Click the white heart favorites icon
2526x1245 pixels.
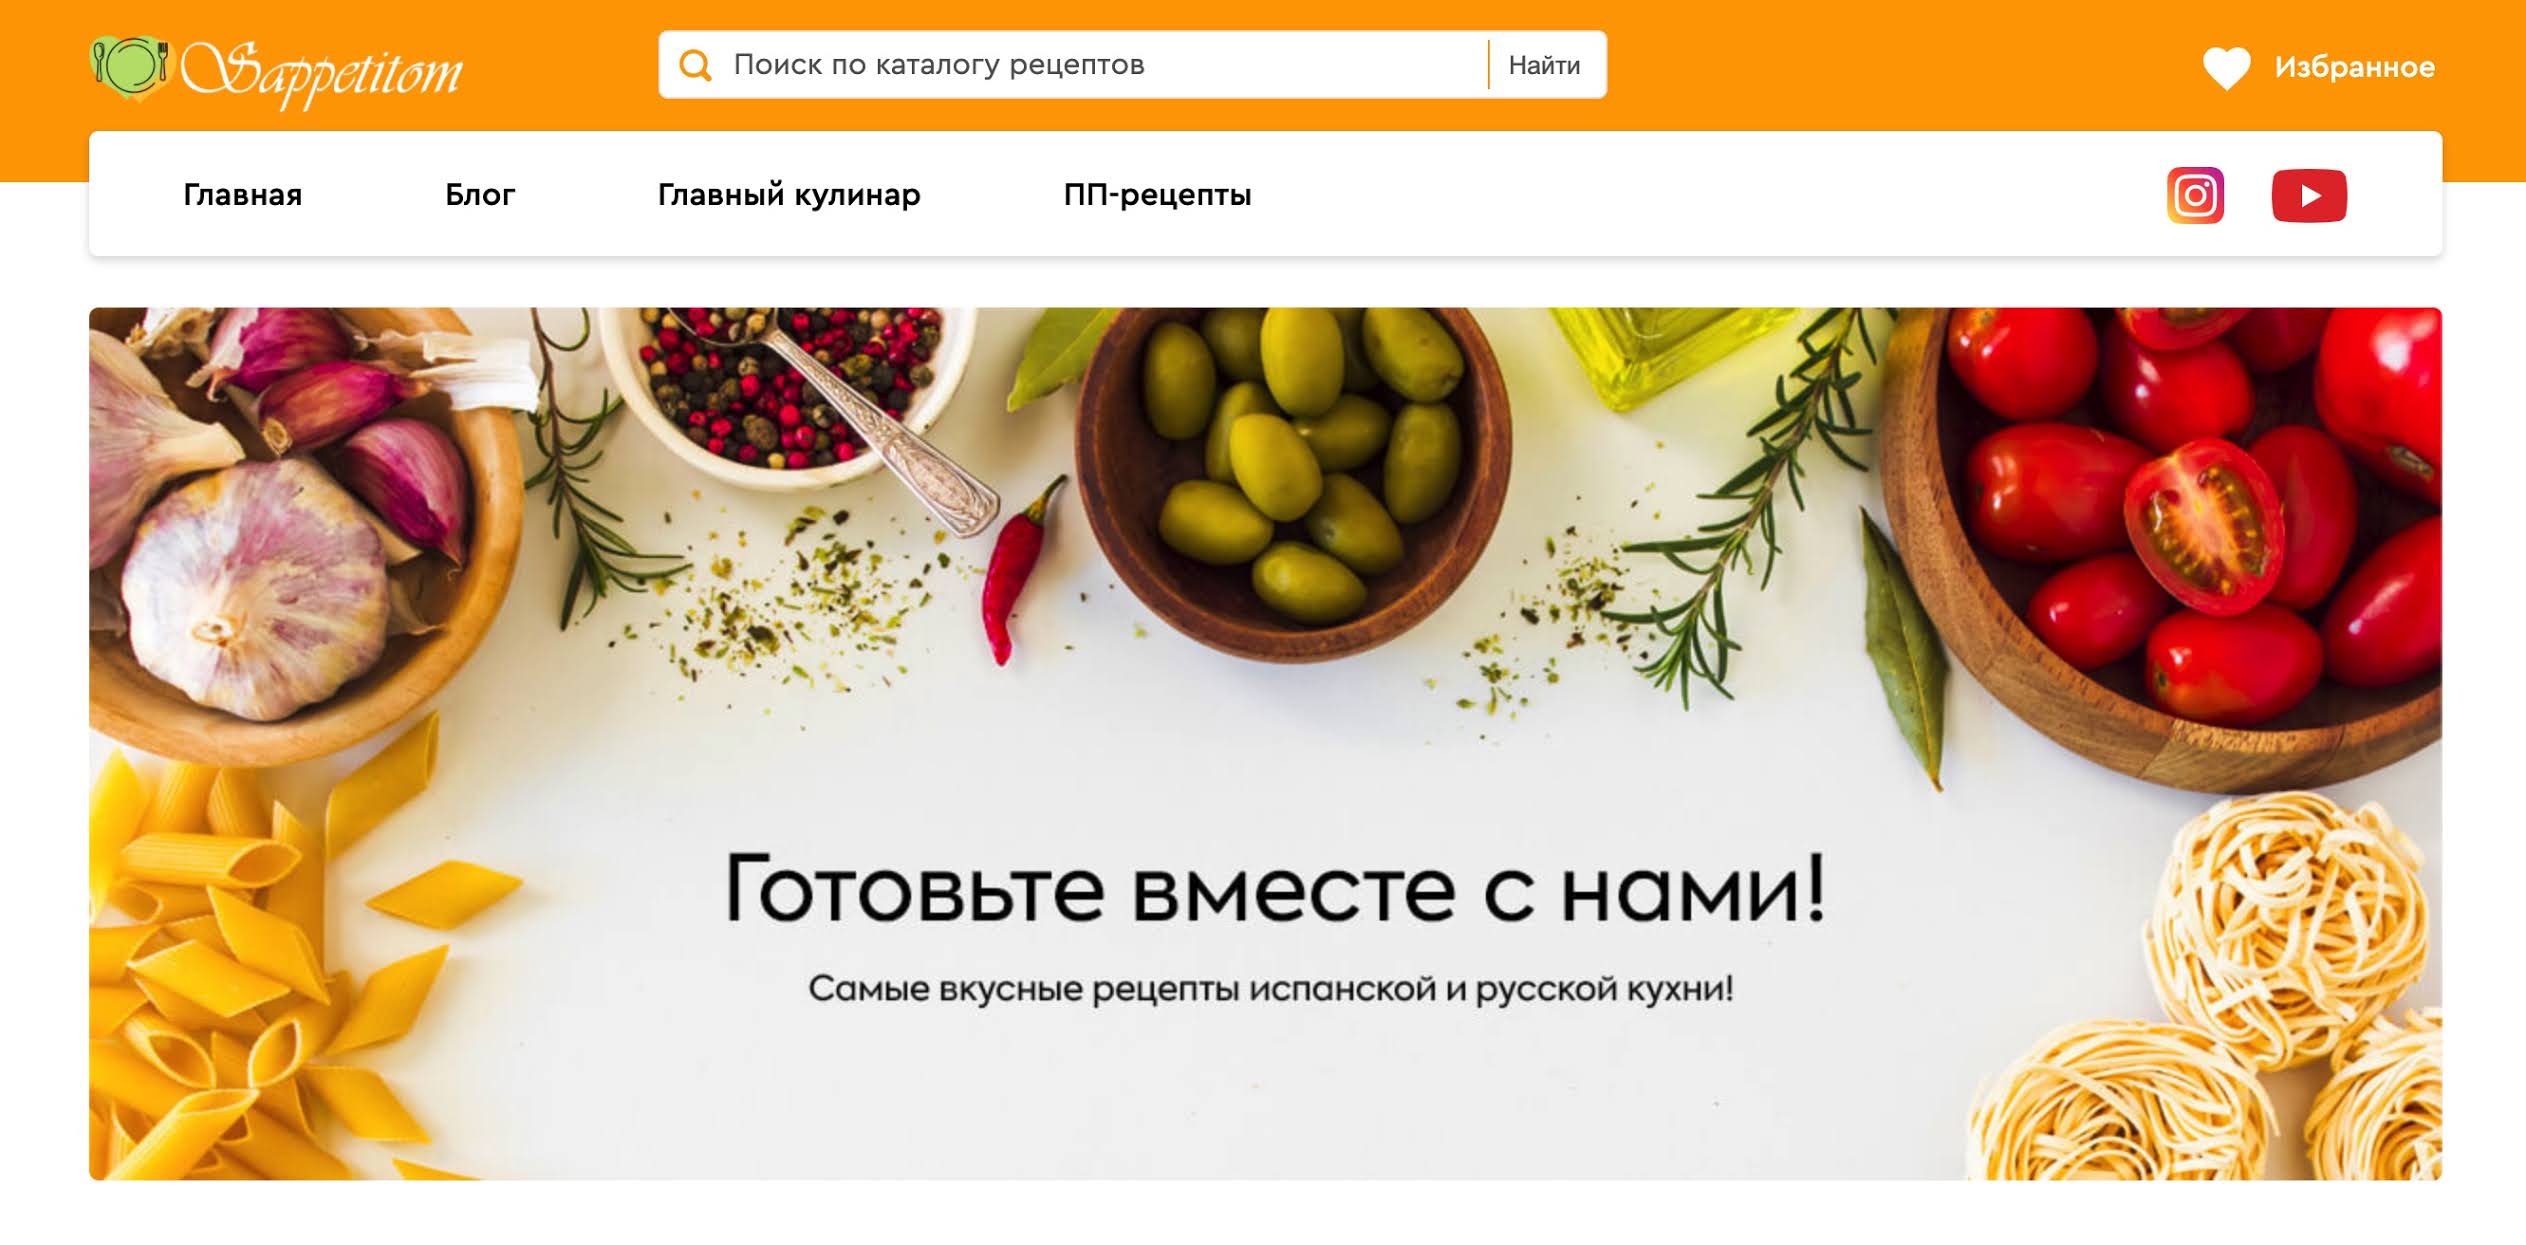[x=2226, y=68]
